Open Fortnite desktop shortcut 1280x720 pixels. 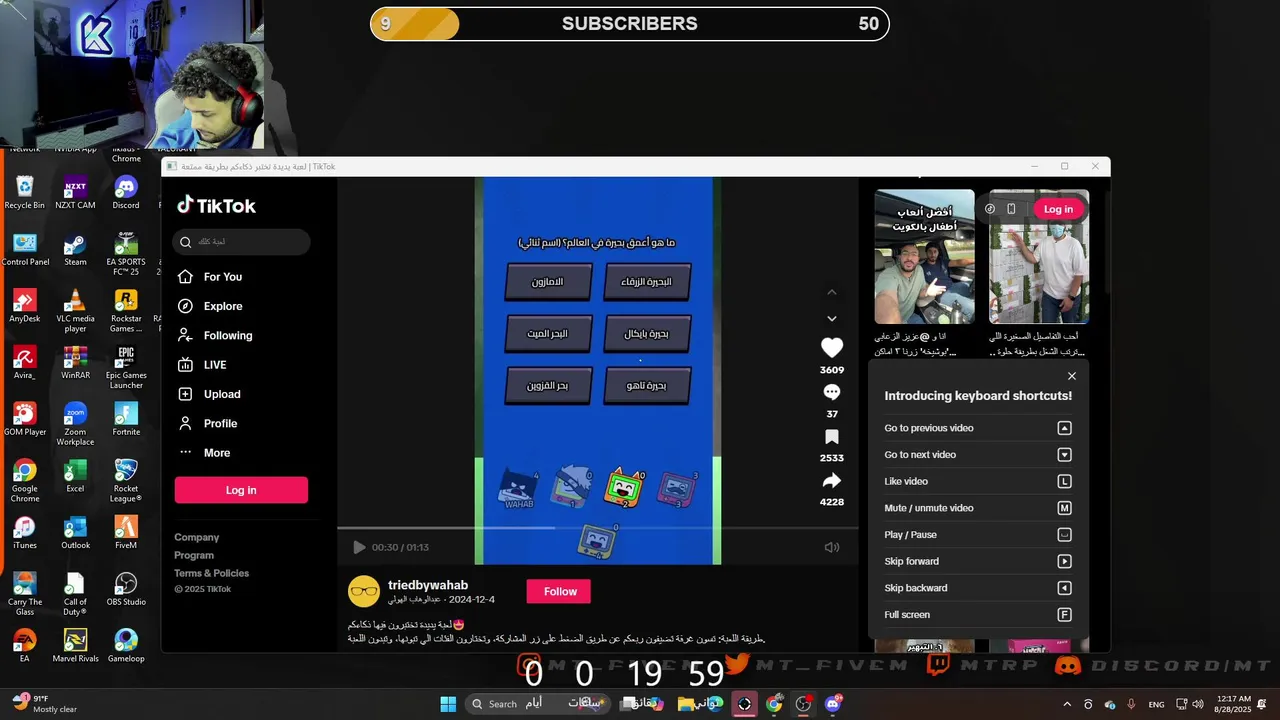126,419
